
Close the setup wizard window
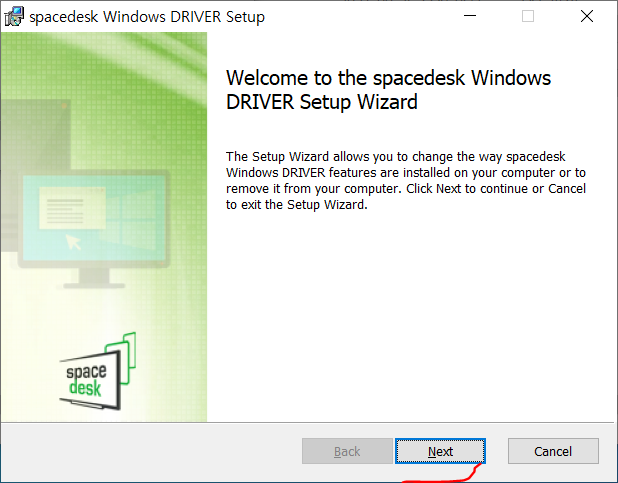587,16
